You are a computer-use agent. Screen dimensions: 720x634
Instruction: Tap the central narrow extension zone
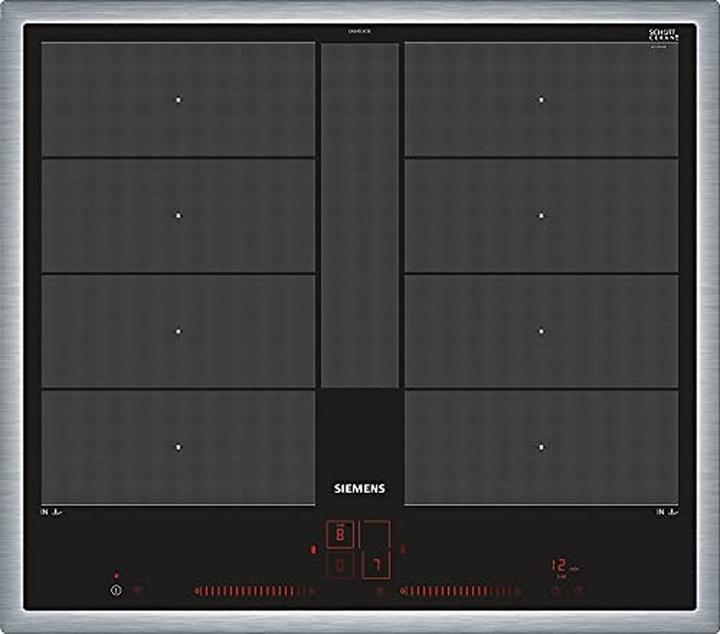point(359,215)
